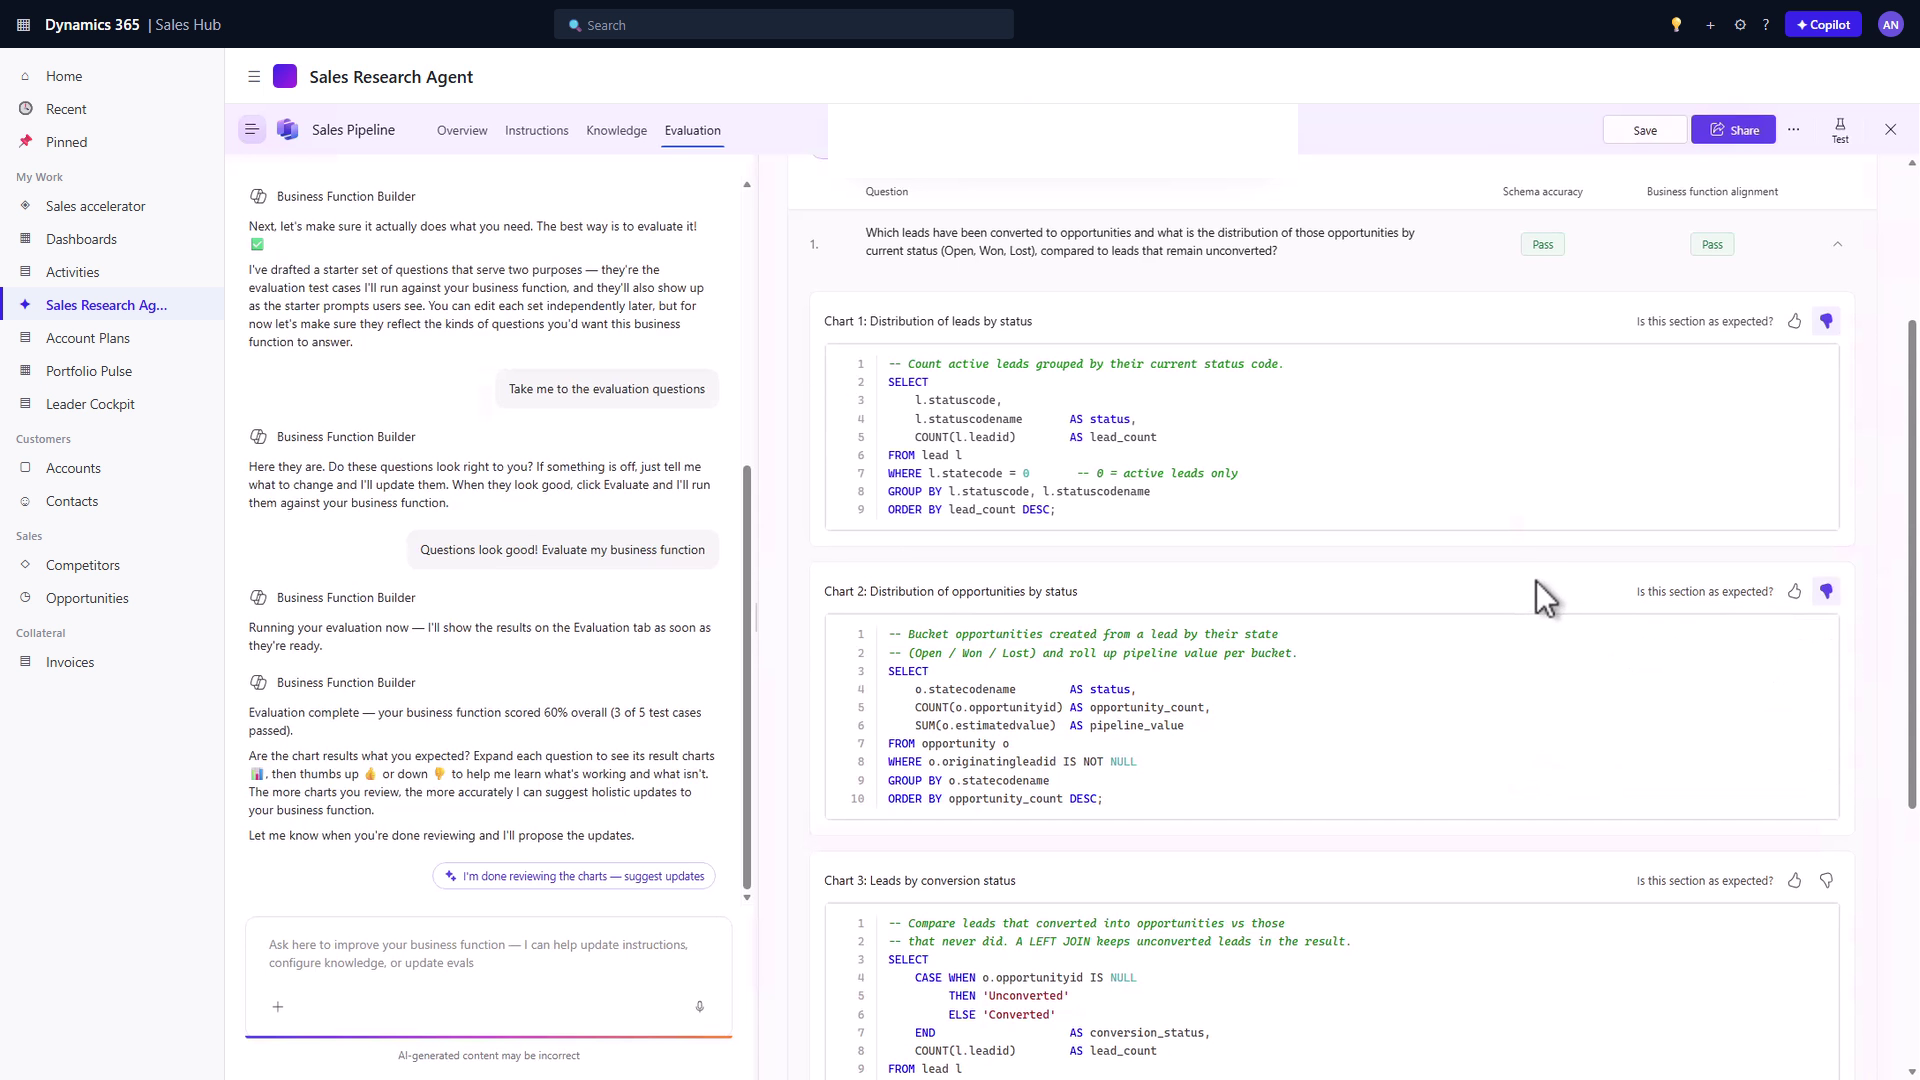Close the Sales Pipeline editor with X
Image resolution: width=1920 pixels, height=1080 pixels.
tap(1890, 130)
